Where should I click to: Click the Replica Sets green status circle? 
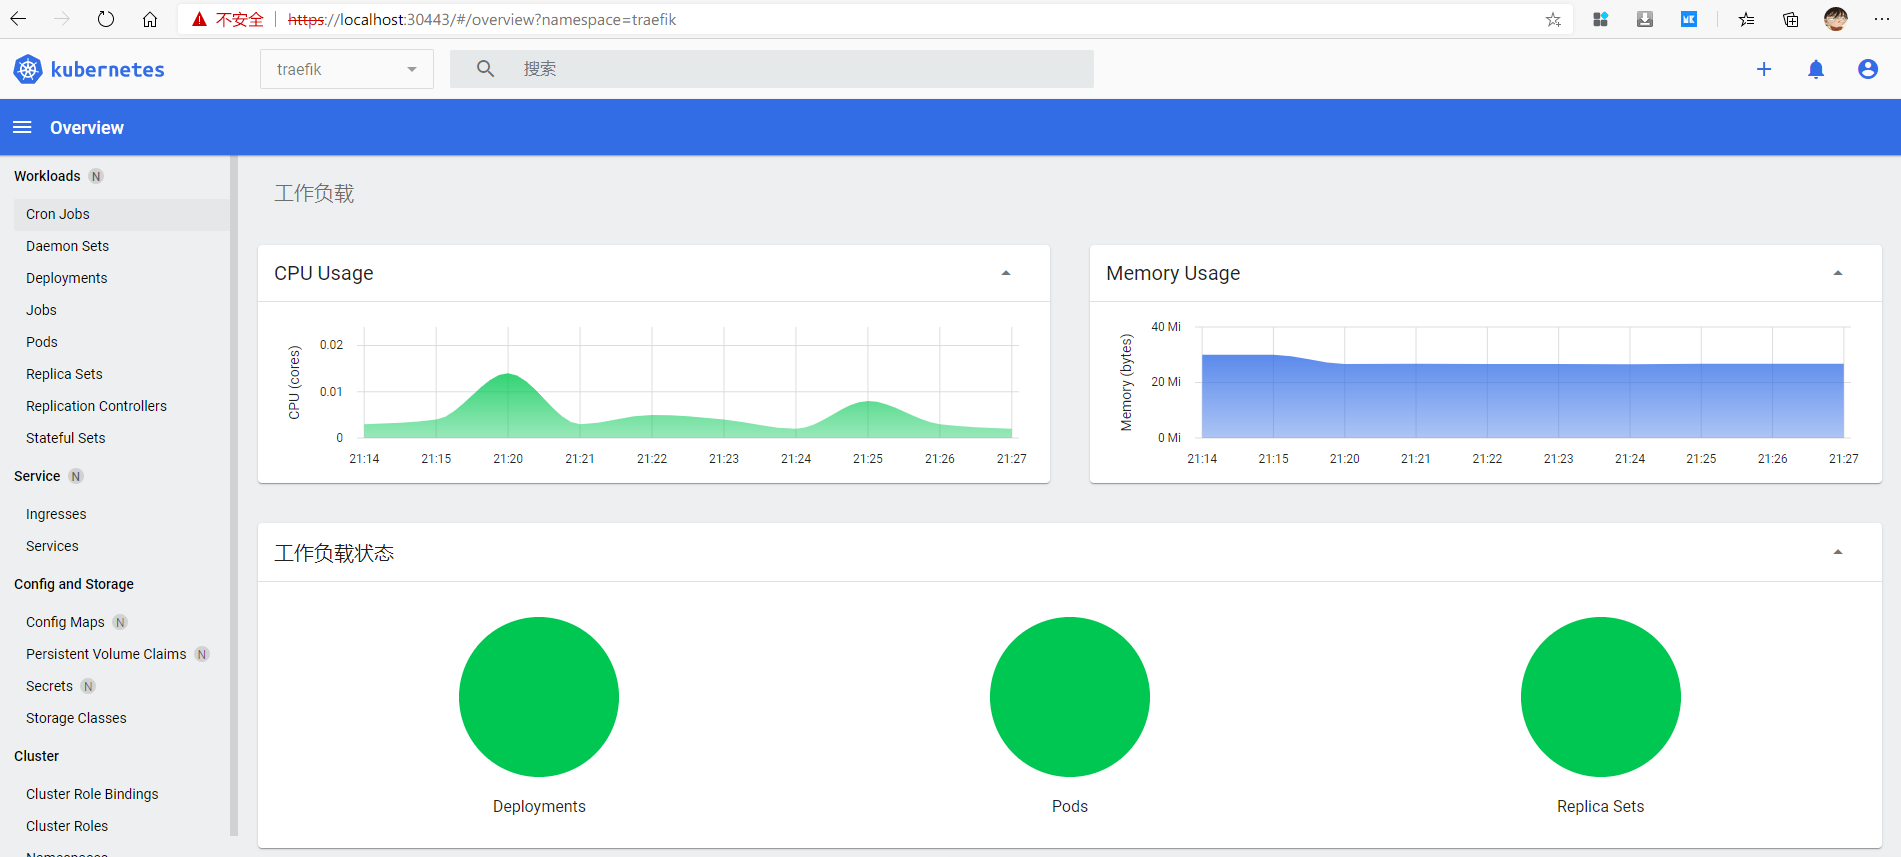(1601, 697)
